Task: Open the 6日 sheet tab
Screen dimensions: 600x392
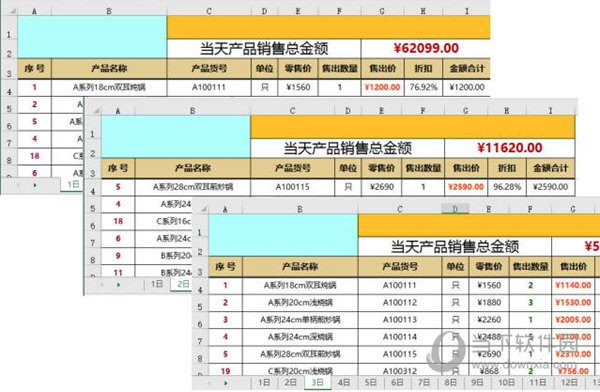Action: pos(397,382)
